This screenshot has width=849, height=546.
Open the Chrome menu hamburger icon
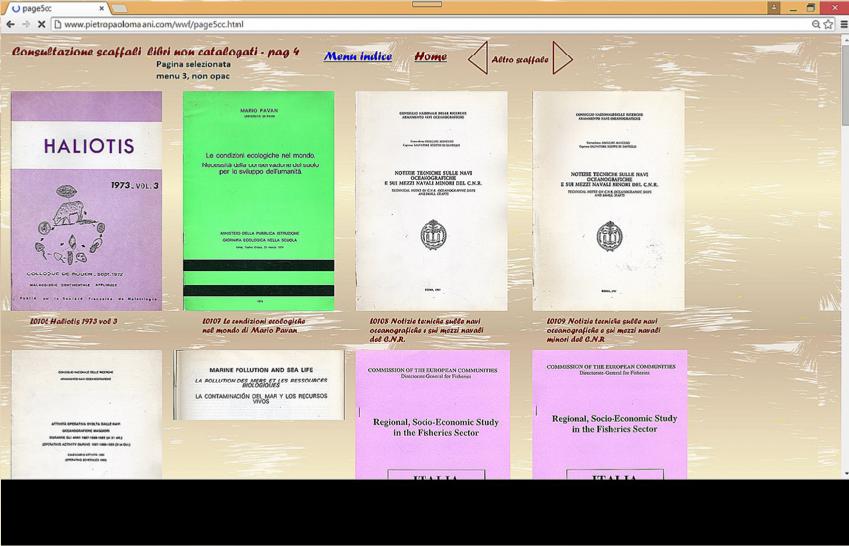(844, 24)
